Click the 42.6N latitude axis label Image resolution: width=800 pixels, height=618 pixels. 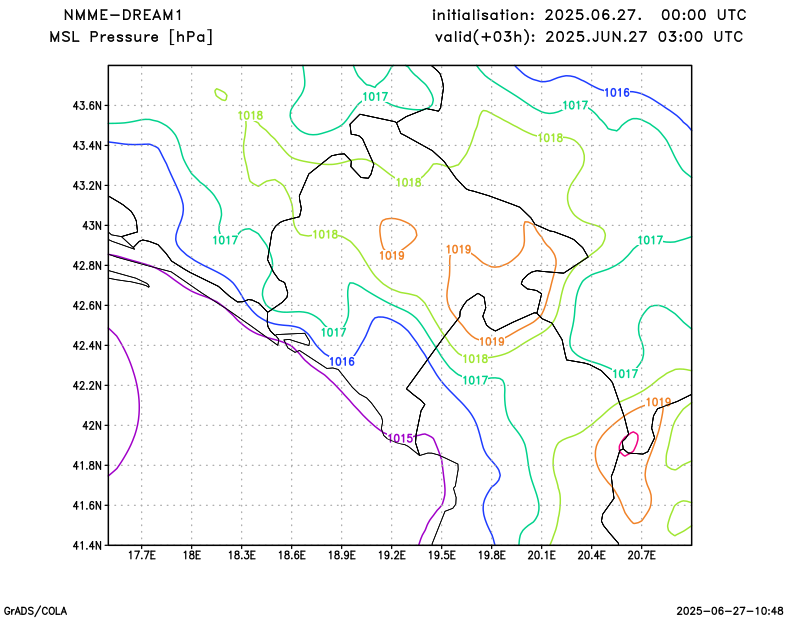[x=87, y=306]
